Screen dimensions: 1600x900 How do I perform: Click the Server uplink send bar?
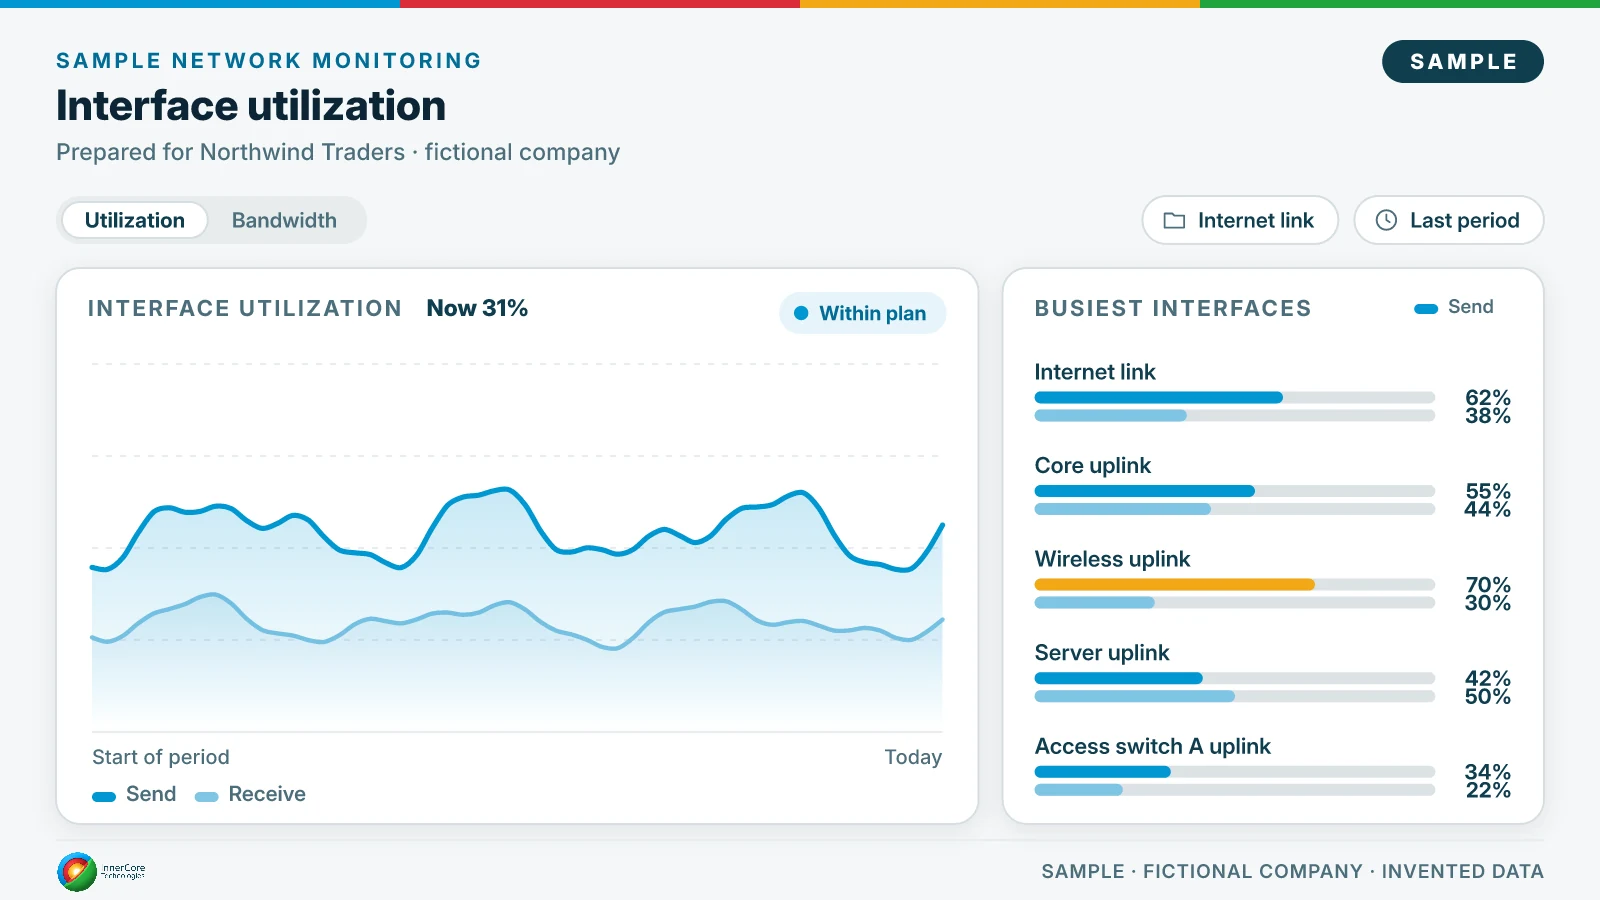[1119, 678]
